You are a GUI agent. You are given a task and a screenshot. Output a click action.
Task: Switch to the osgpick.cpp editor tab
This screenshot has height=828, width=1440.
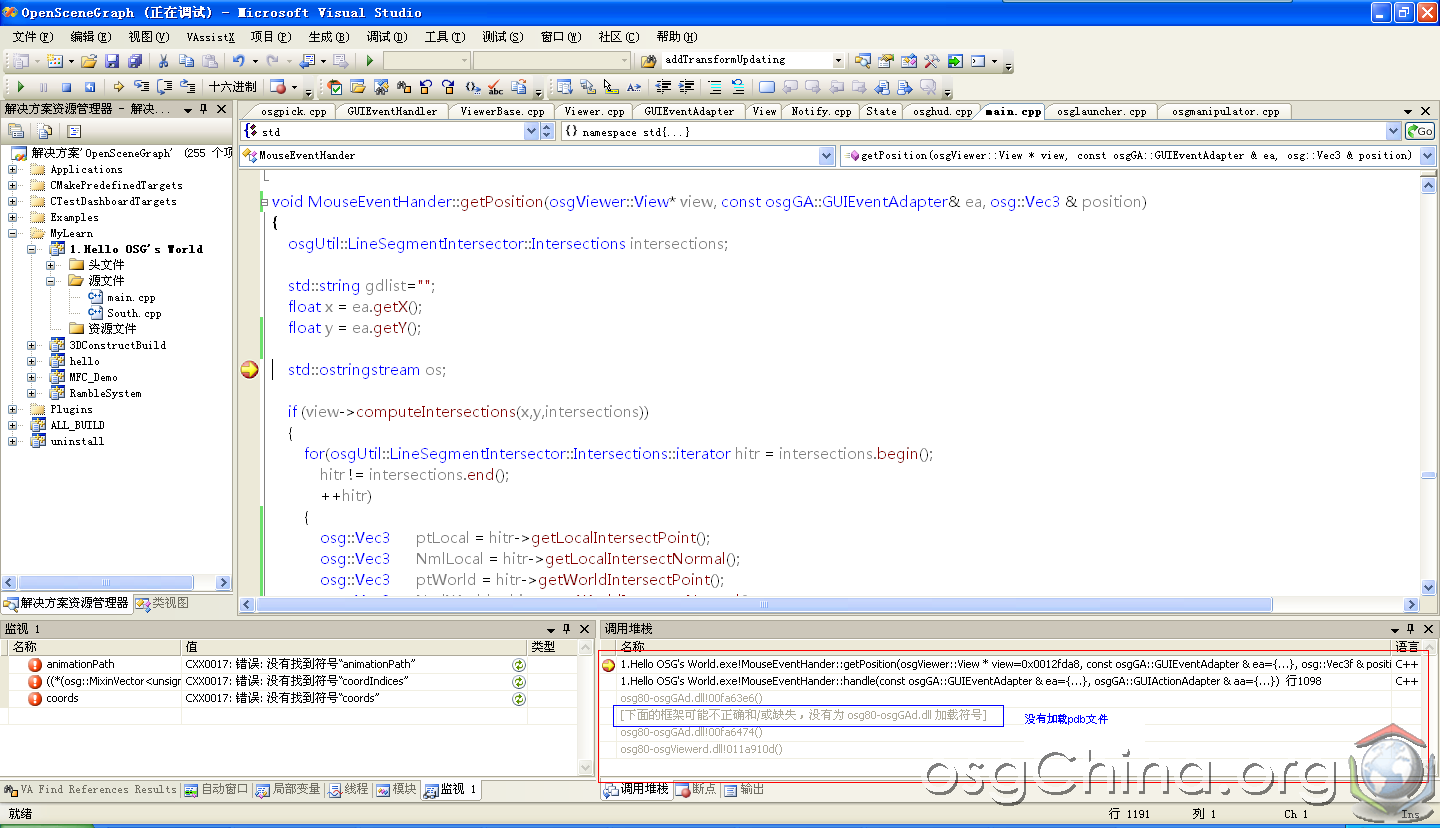[x=293, y=111]
